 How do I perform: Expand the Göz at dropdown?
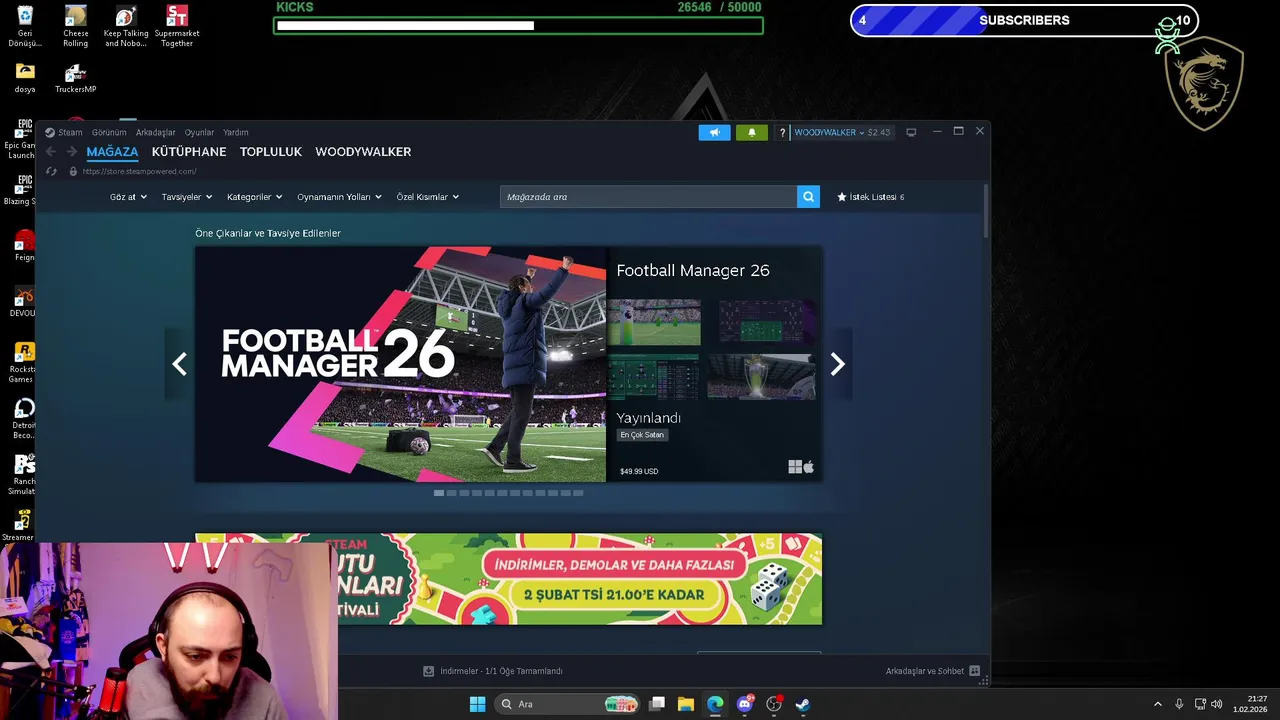pos(128,197)
